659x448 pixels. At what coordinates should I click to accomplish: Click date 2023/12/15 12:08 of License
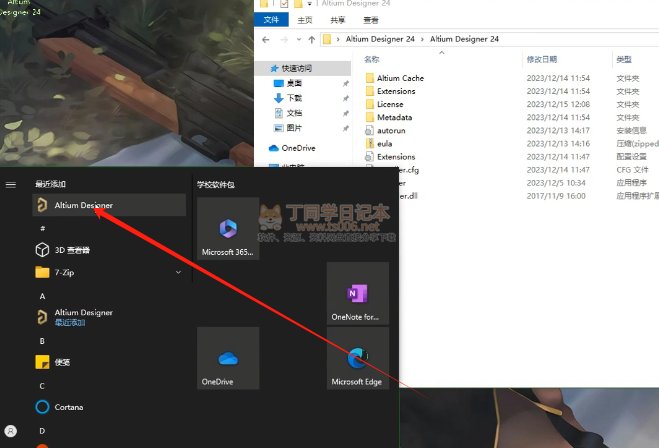(558, 104)
